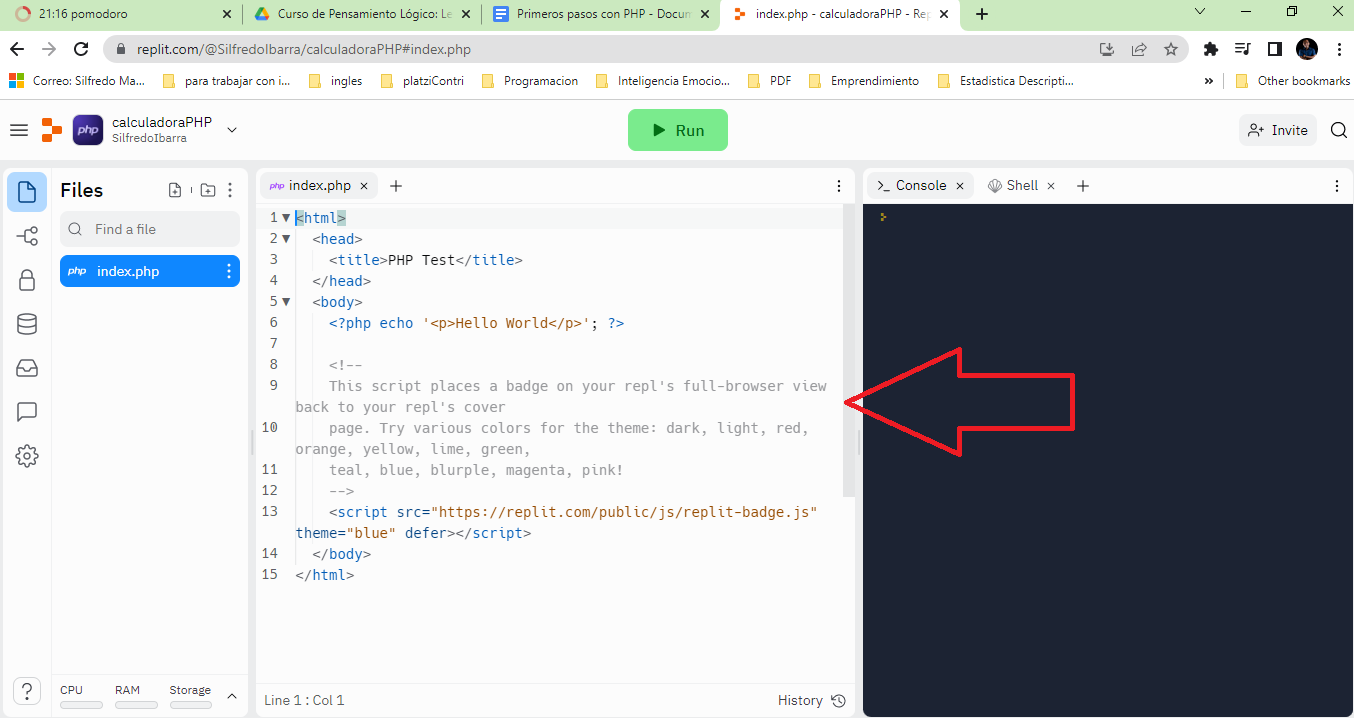Open the Chat panel via speech bubble icon

[27, 412]
